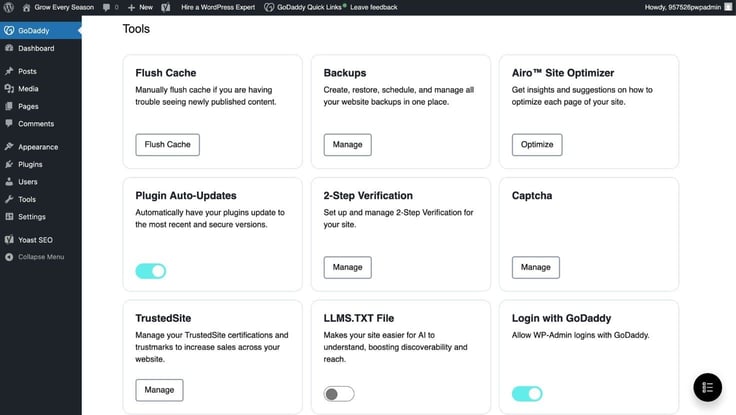Click the WordPress logo icon in admin bar
The height and width of the screenshot is (415, 736).
click(8, 7)
